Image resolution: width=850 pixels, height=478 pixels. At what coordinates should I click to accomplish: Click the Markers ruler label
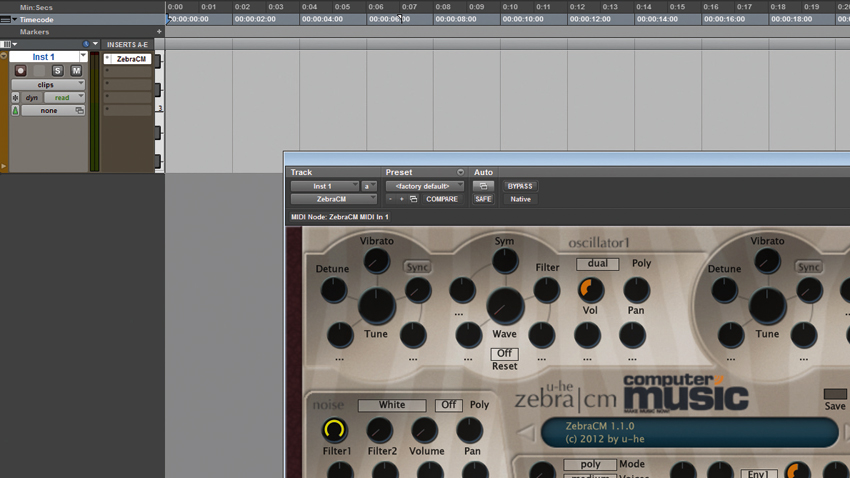tap(34, 32)
